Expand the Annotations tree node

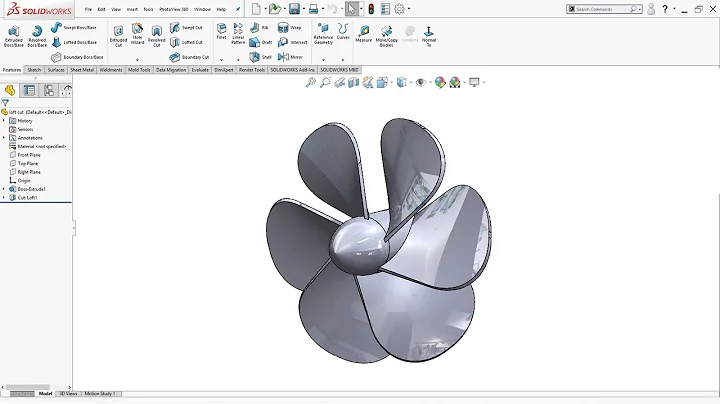pos(4,138)
